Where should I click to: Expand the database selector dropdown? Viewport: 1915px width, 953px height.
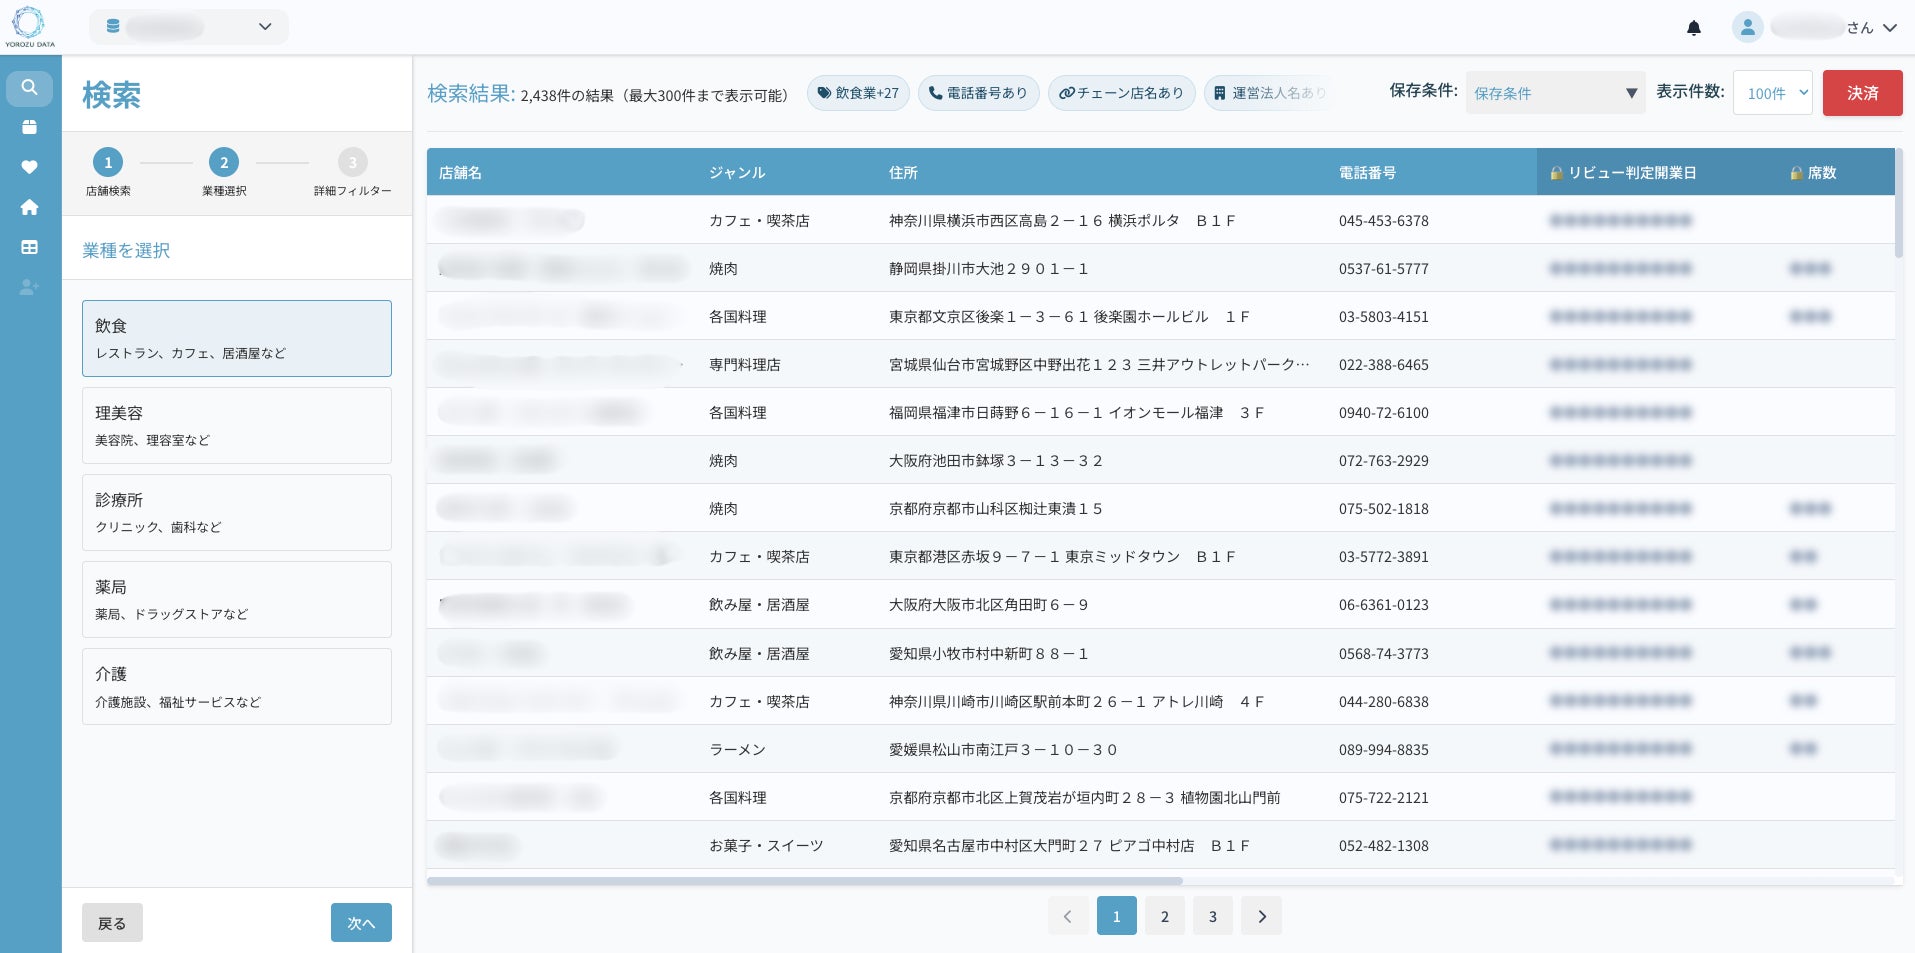tap(189, 27)
